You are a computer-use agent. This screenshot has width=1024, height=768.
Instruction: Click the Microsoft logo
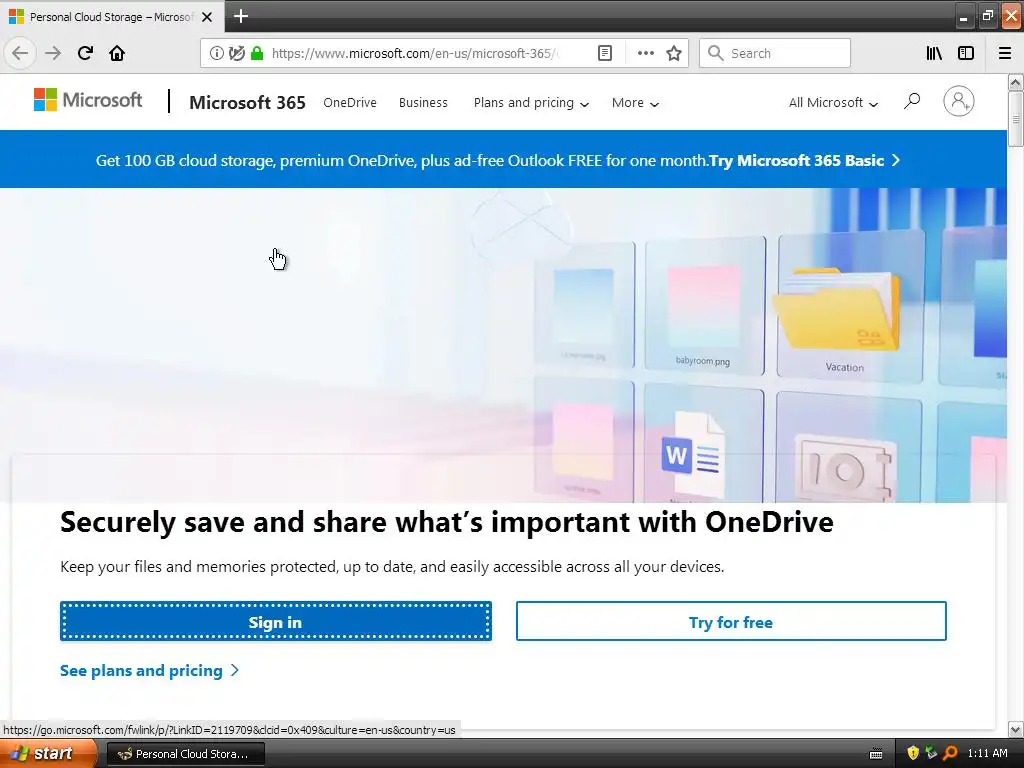[x=88, y=100]
